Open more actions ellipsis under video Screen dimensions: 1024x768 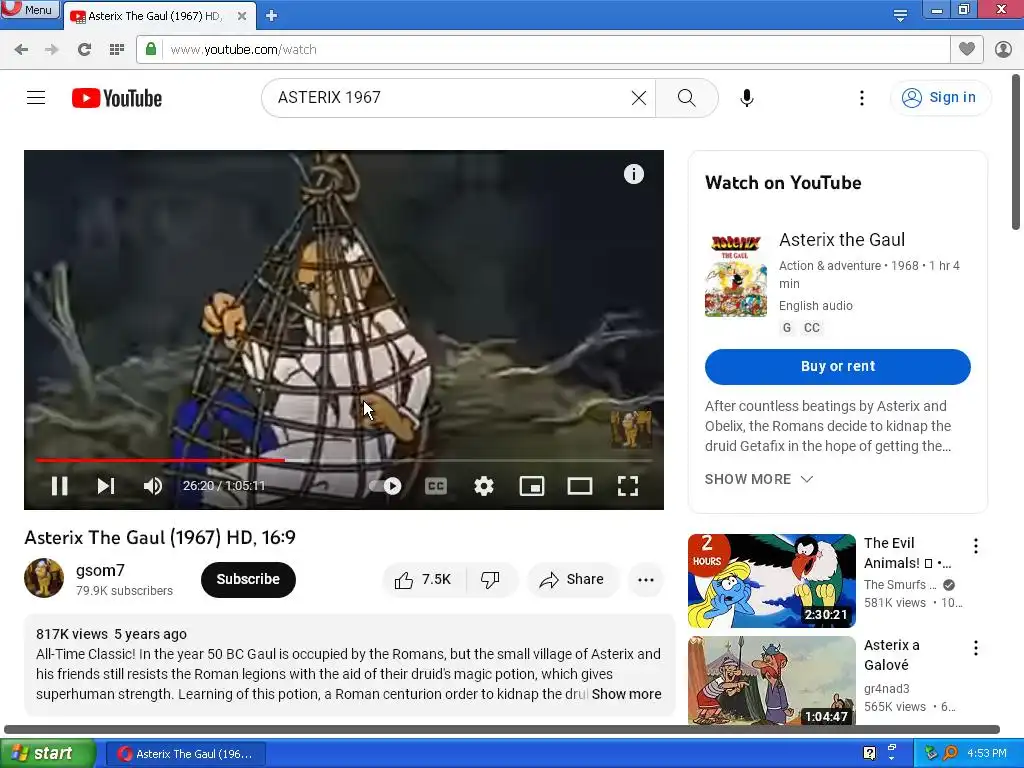click(646, 579)
